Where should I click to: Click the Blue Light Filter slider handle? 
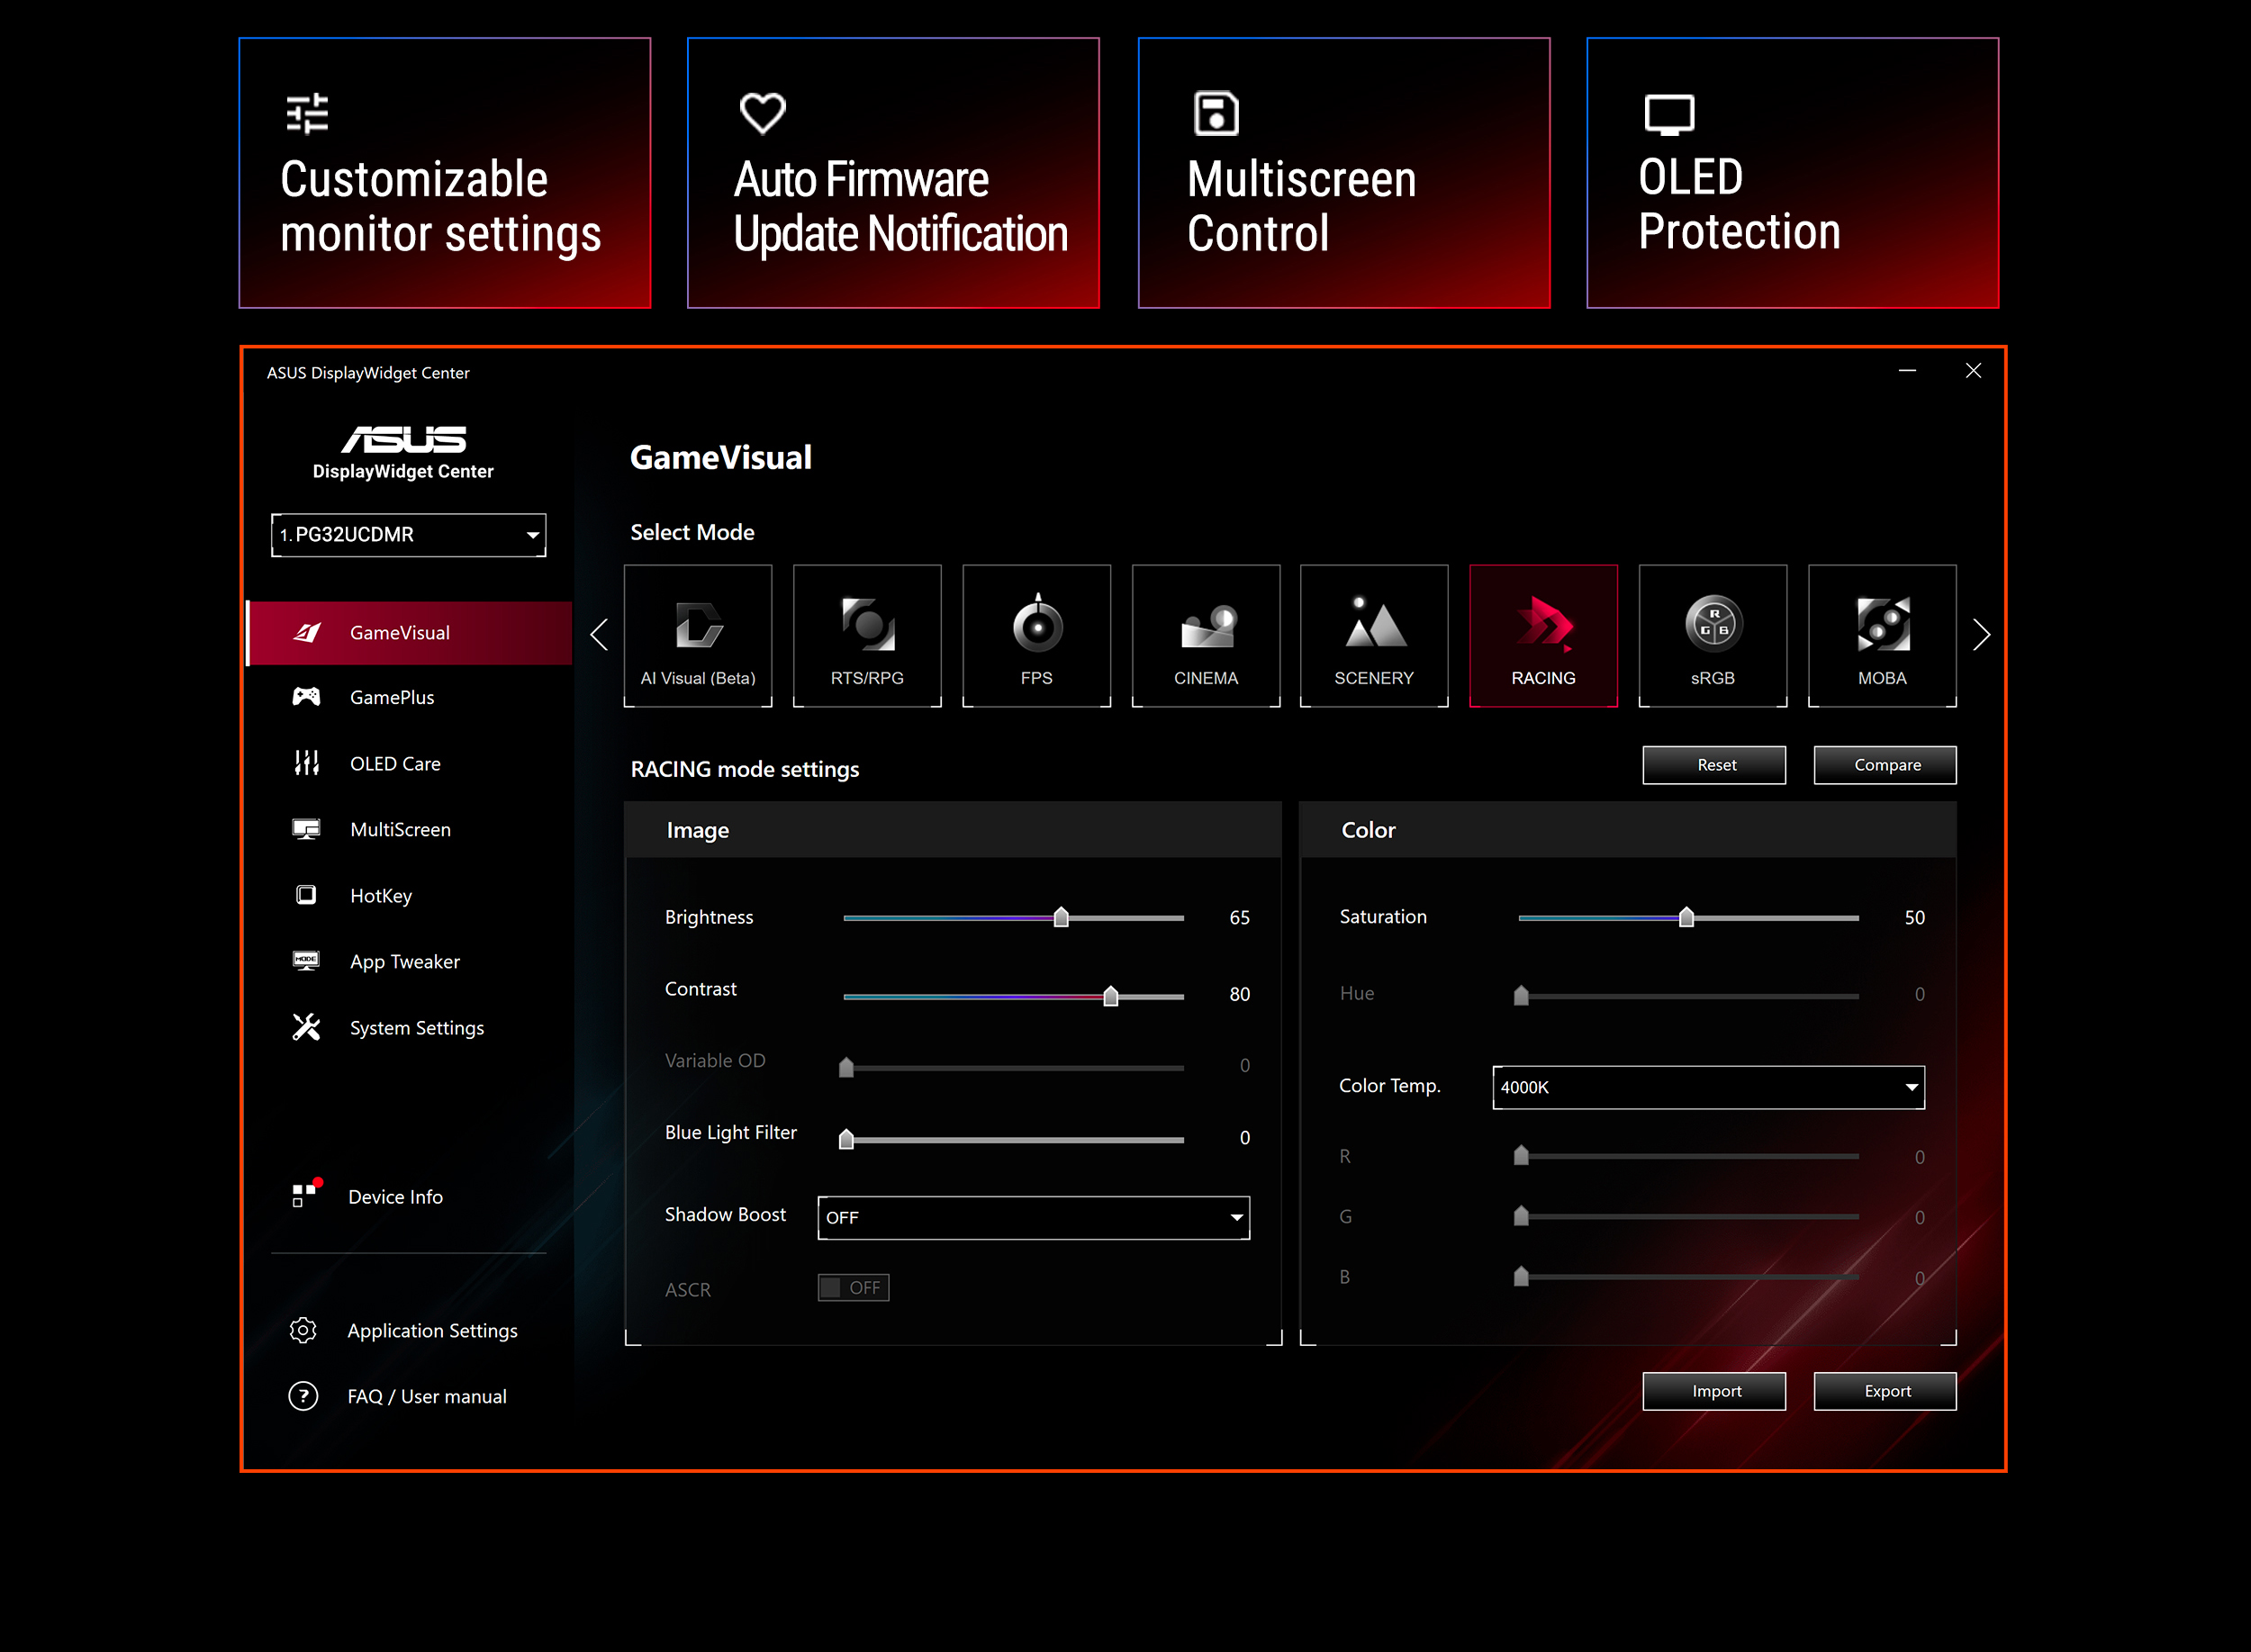tap(846, 1138)
